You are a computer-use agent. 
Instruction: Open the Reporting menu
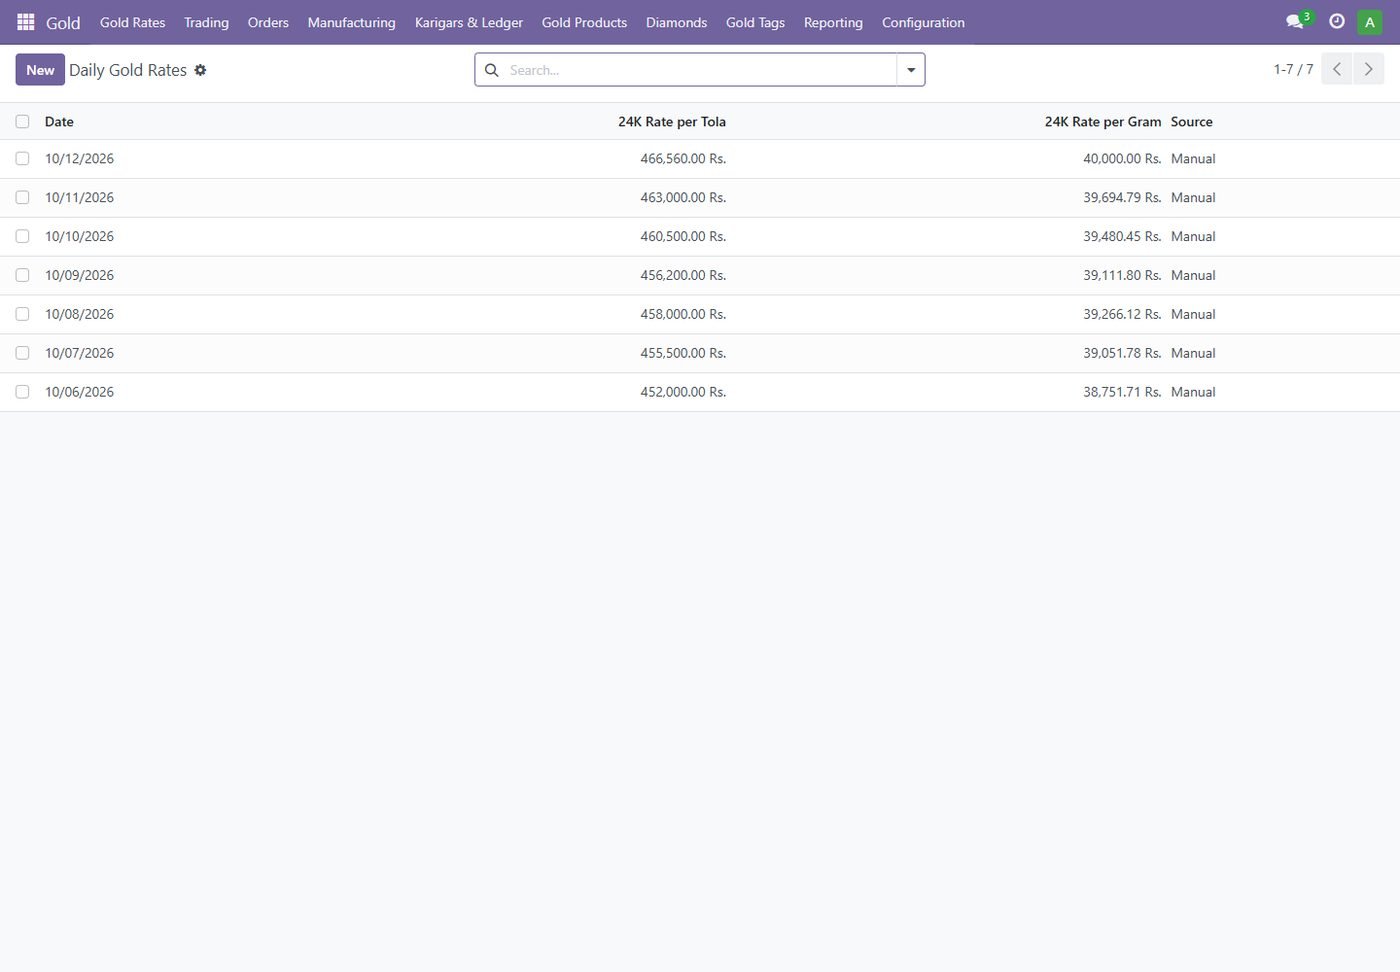pyautogui.click(x=833, y=22)
